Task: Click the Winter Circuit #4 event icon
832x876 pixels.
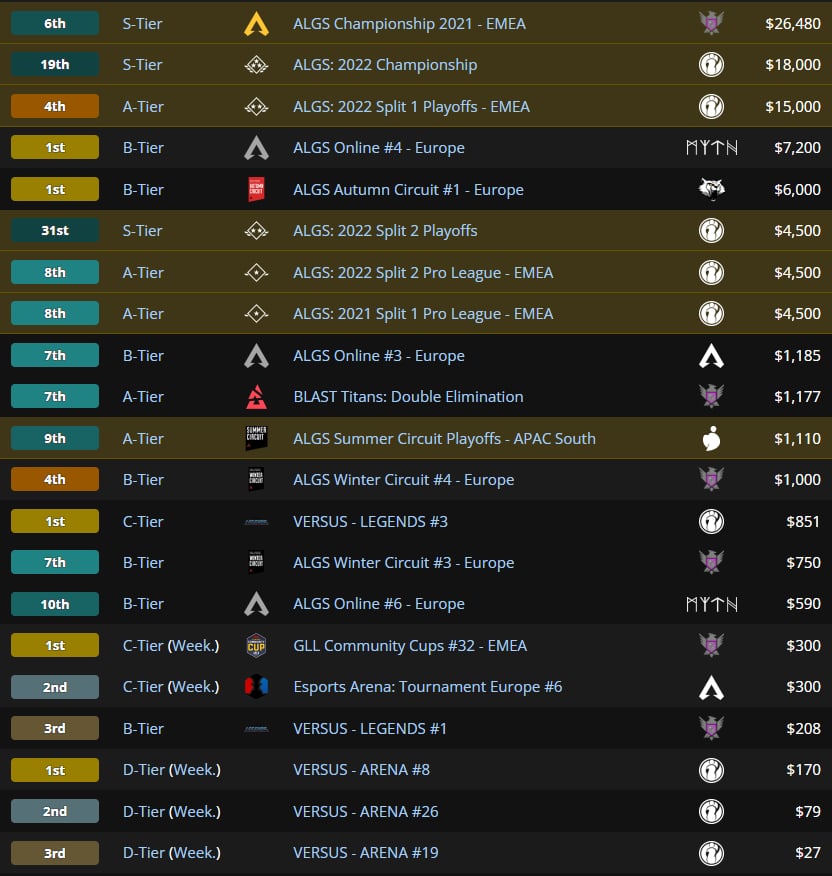Action: tap(256, 480)
